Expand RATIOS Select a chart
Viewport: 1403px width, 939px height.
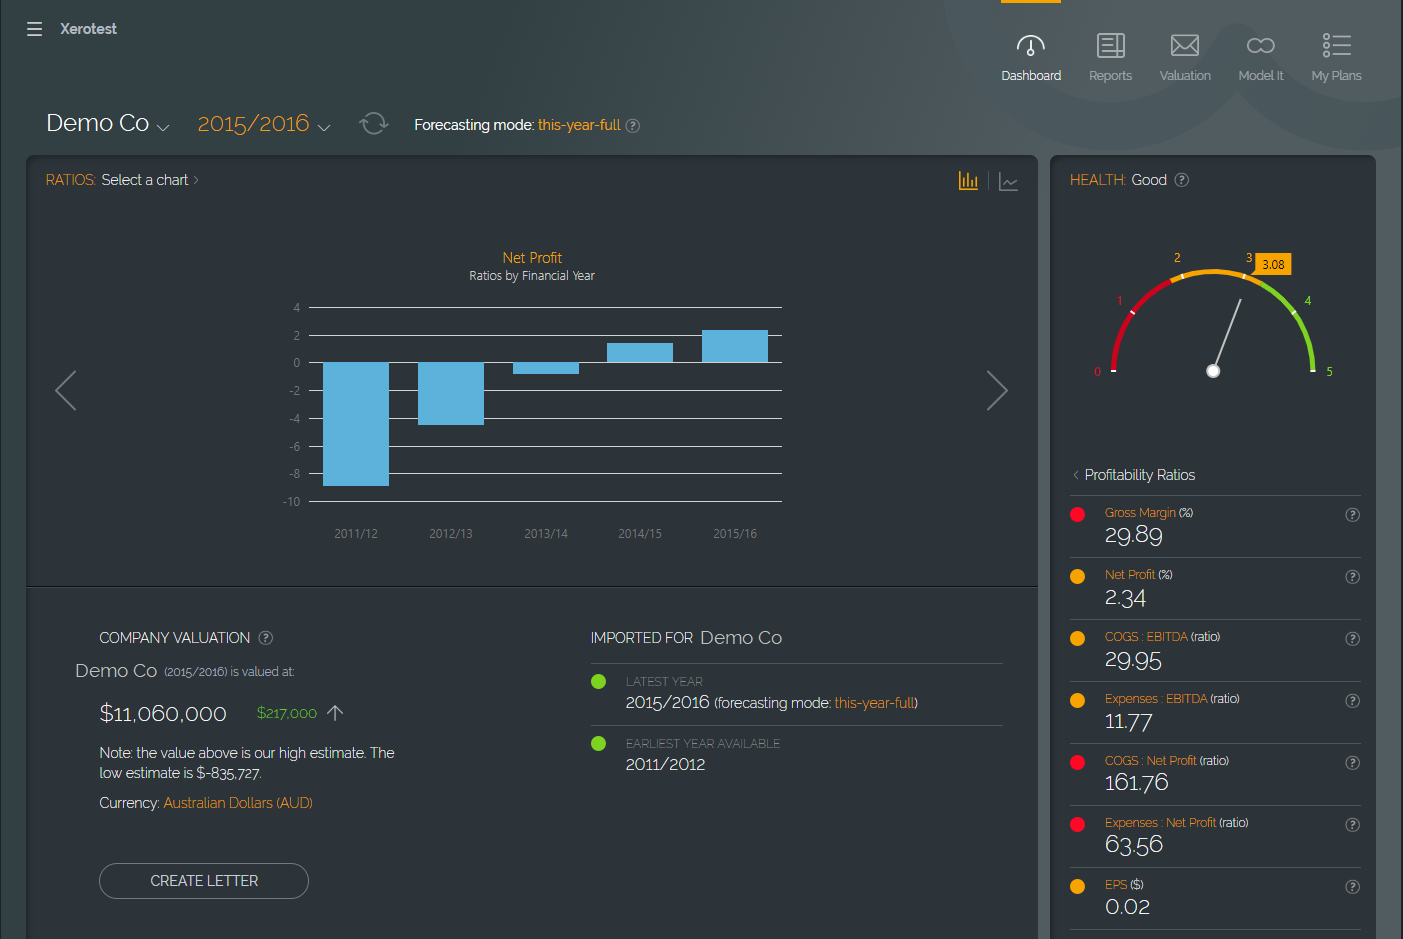click(150, 180)
